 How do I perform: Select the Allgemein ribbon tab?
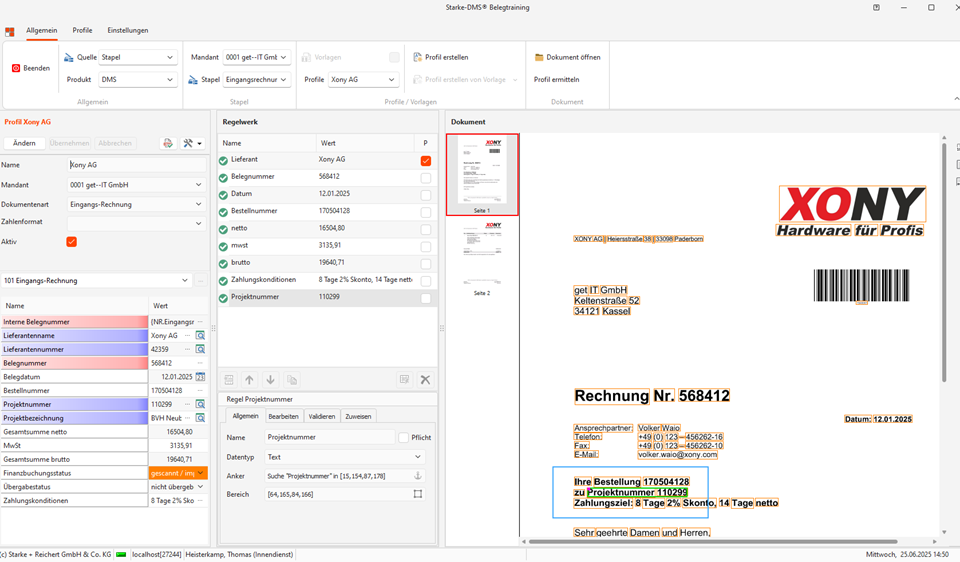tap(42, 30)
